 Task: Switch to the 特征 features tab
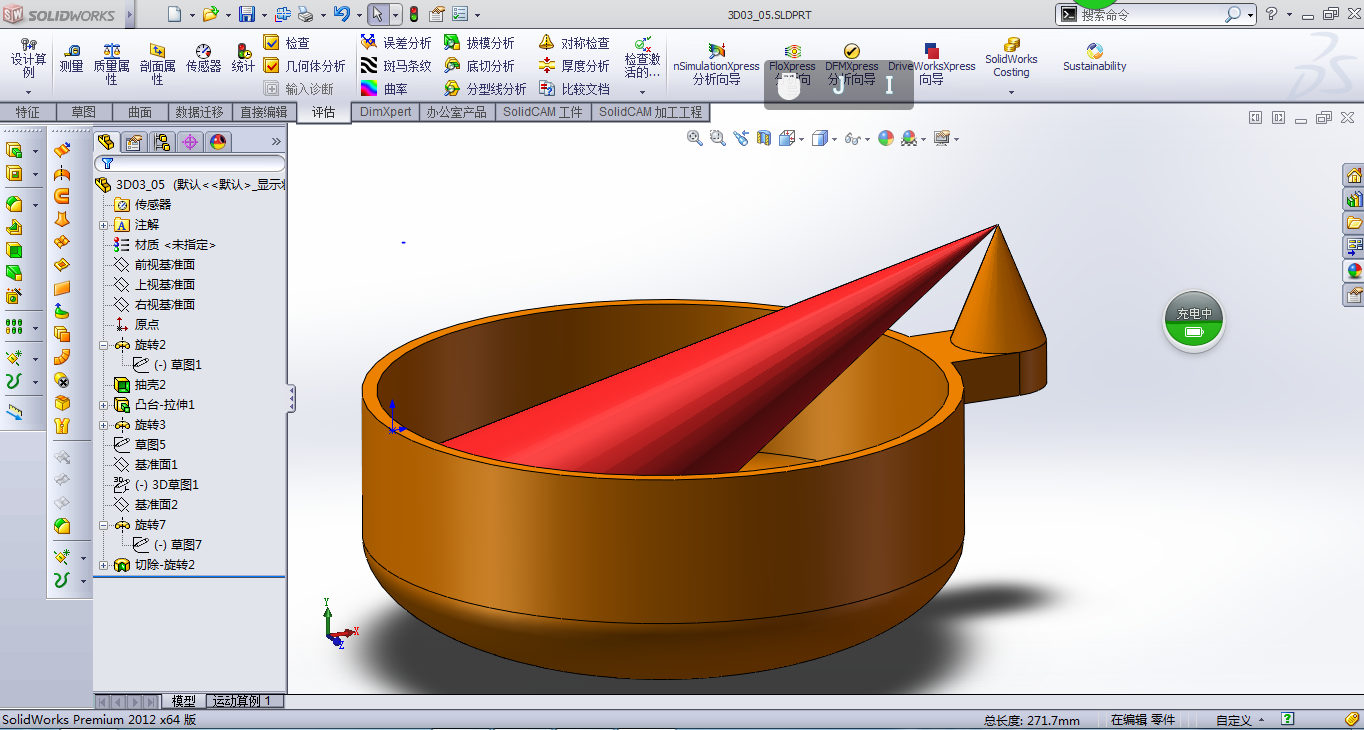click(28, 112)
